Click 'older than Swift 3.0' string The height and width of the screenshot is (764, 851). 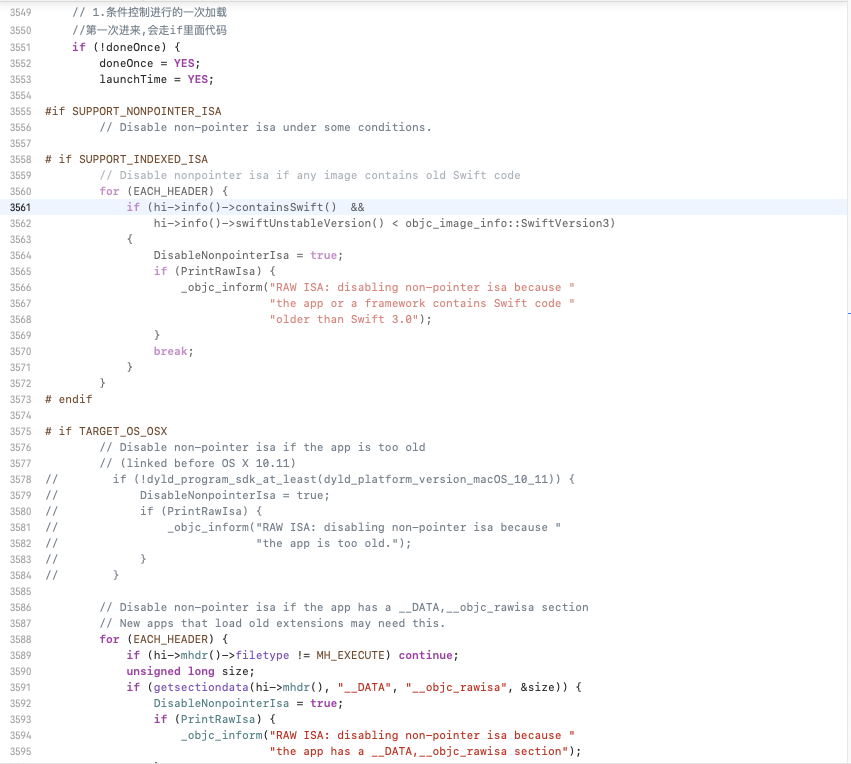coord(344,320)
